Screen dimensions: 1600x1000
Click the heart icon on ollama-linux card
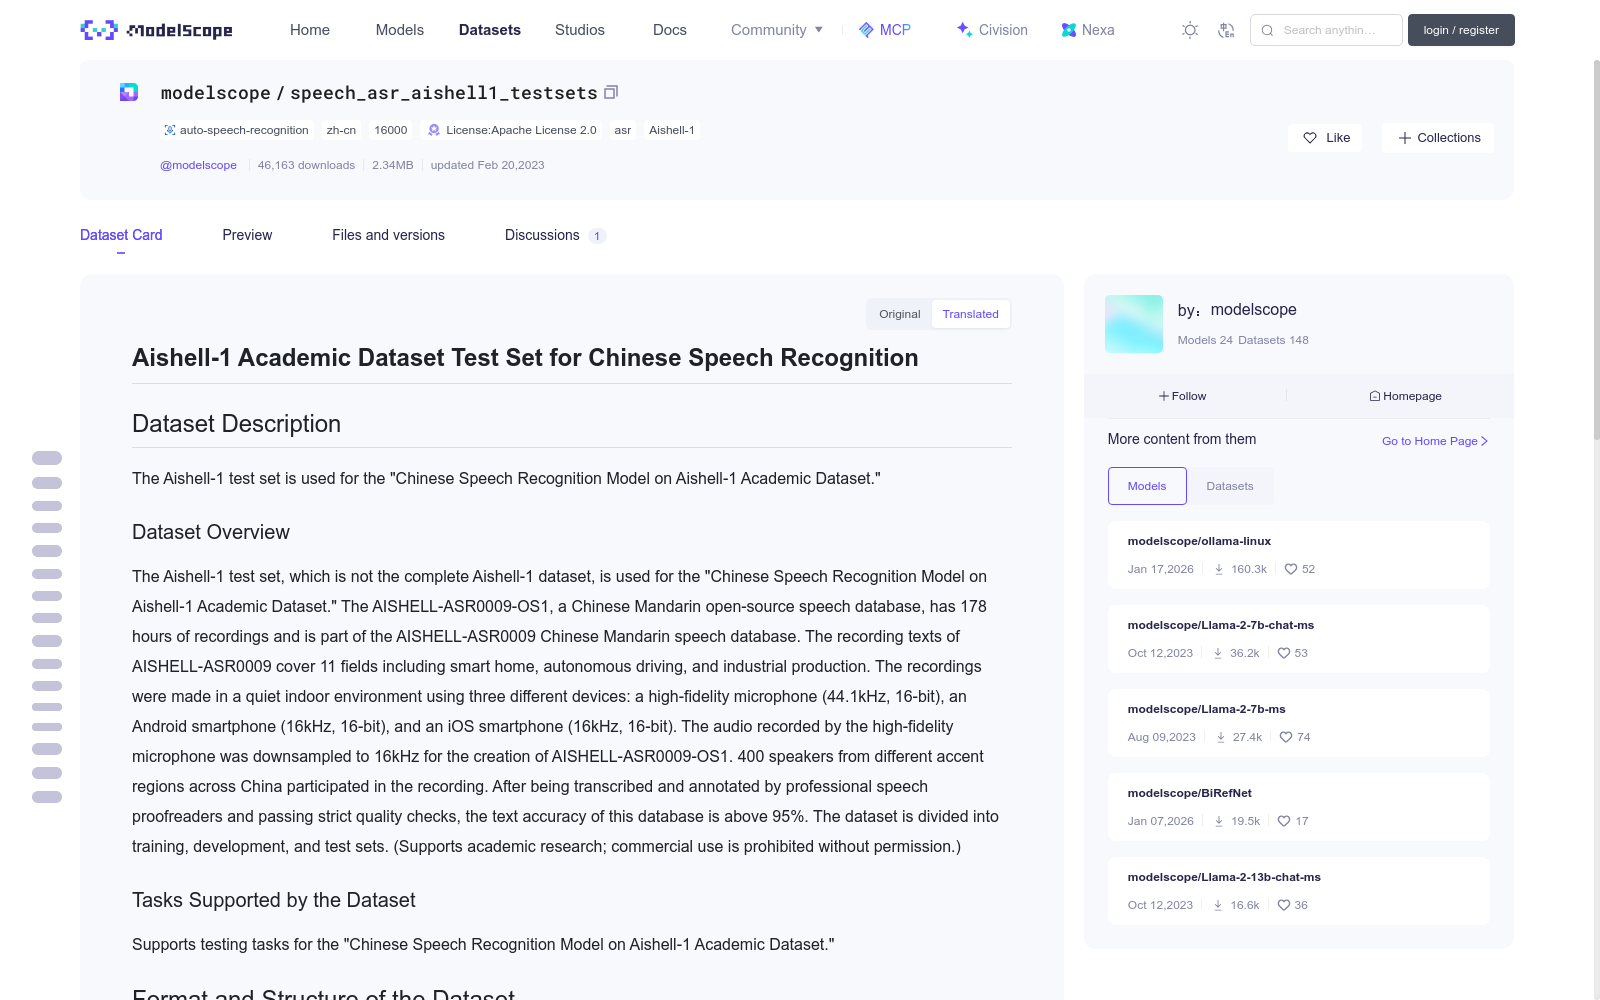[1291, 569]
